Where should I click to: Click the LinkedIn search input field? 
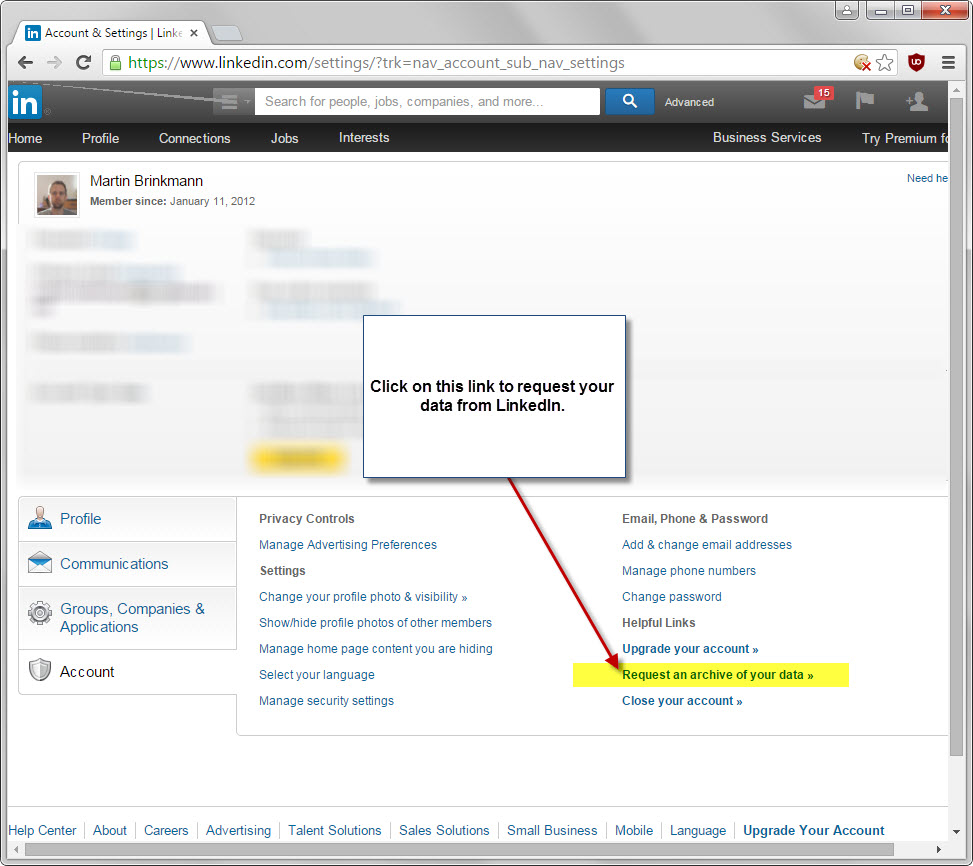(x=428, y=101)
